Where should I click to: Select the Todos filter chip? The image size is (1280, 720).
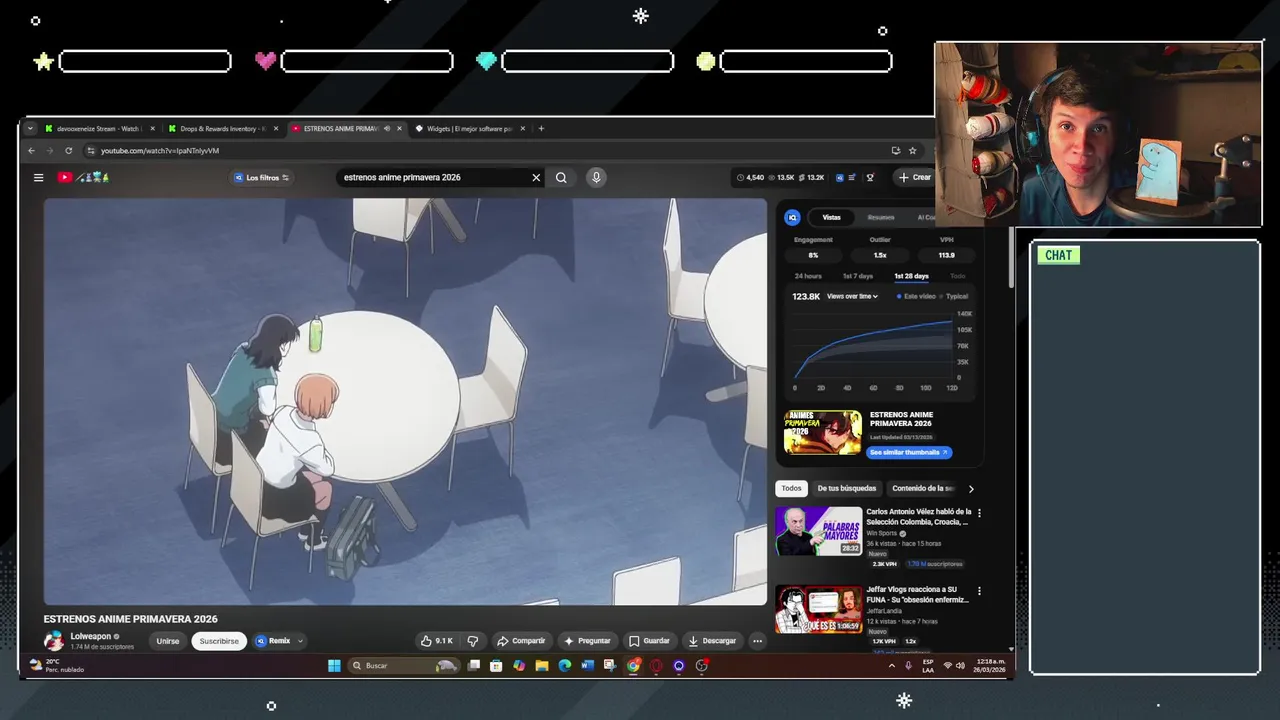pos(791,488)
